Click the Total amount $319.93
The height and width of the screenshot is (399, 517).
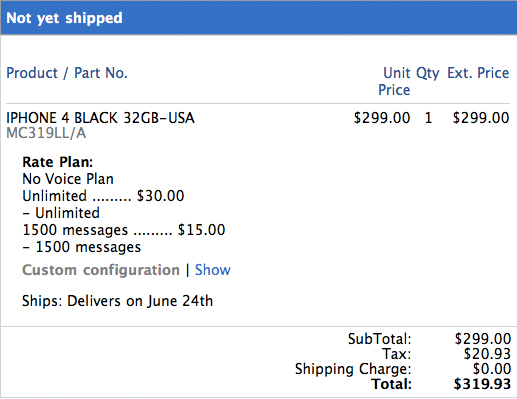[482, 384]
